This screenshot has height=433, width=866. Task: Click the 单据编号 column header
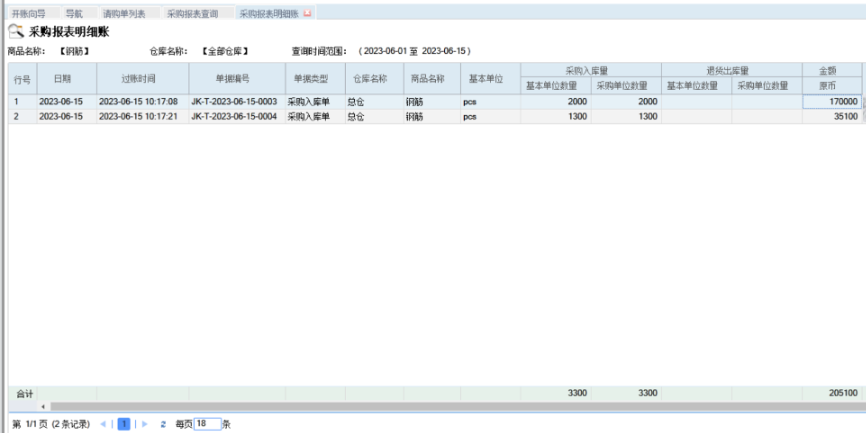click(233, 78)
